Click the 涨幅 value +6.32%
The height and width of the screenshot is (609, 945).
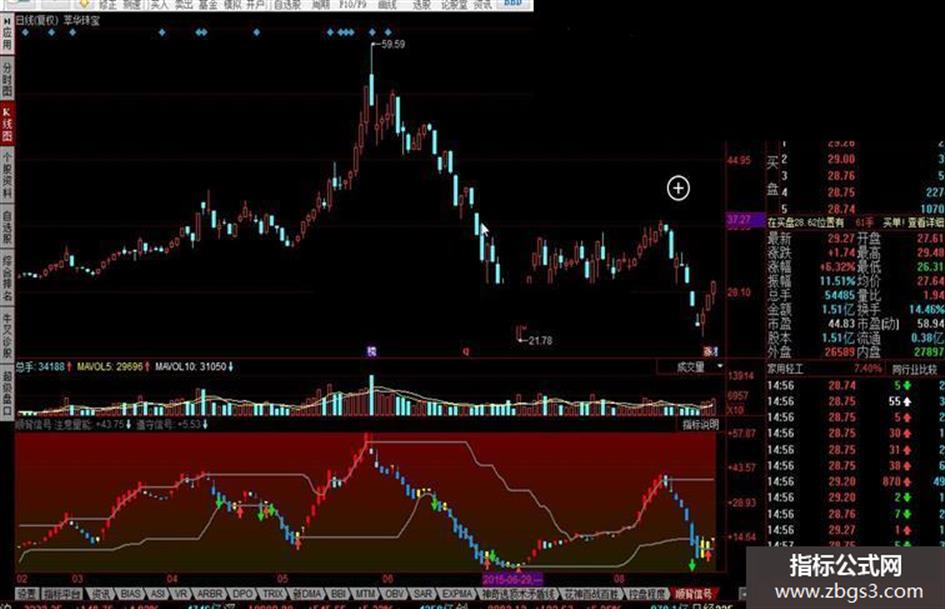point(838,267)
